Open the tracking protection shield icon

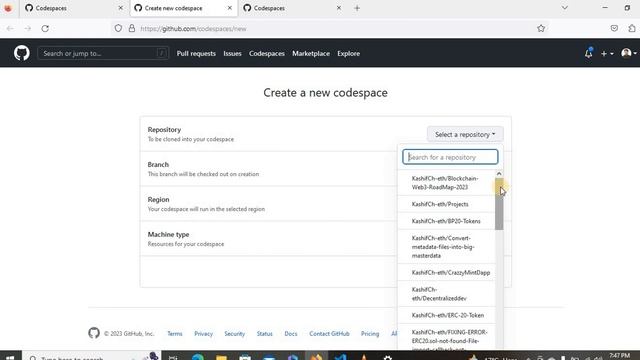pos(118,28)
